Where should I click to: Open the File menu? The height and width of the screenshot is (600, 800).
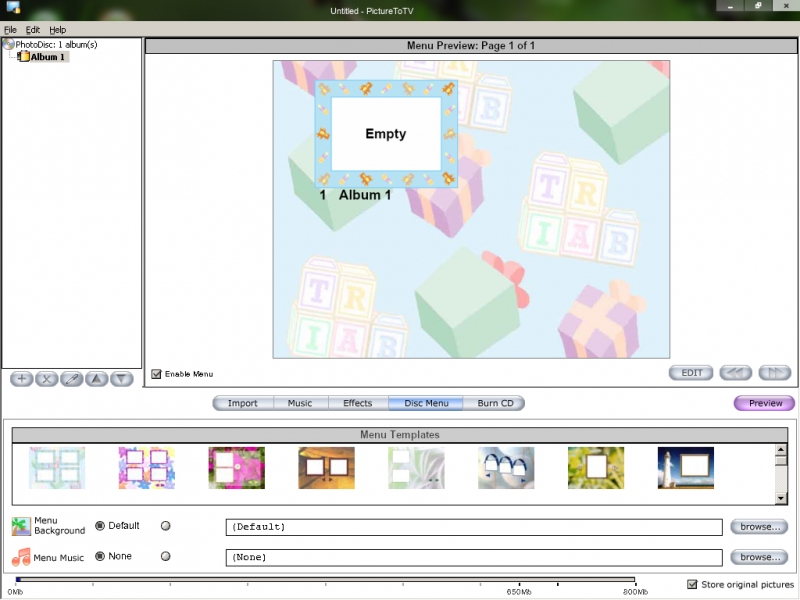click(10, 30)
